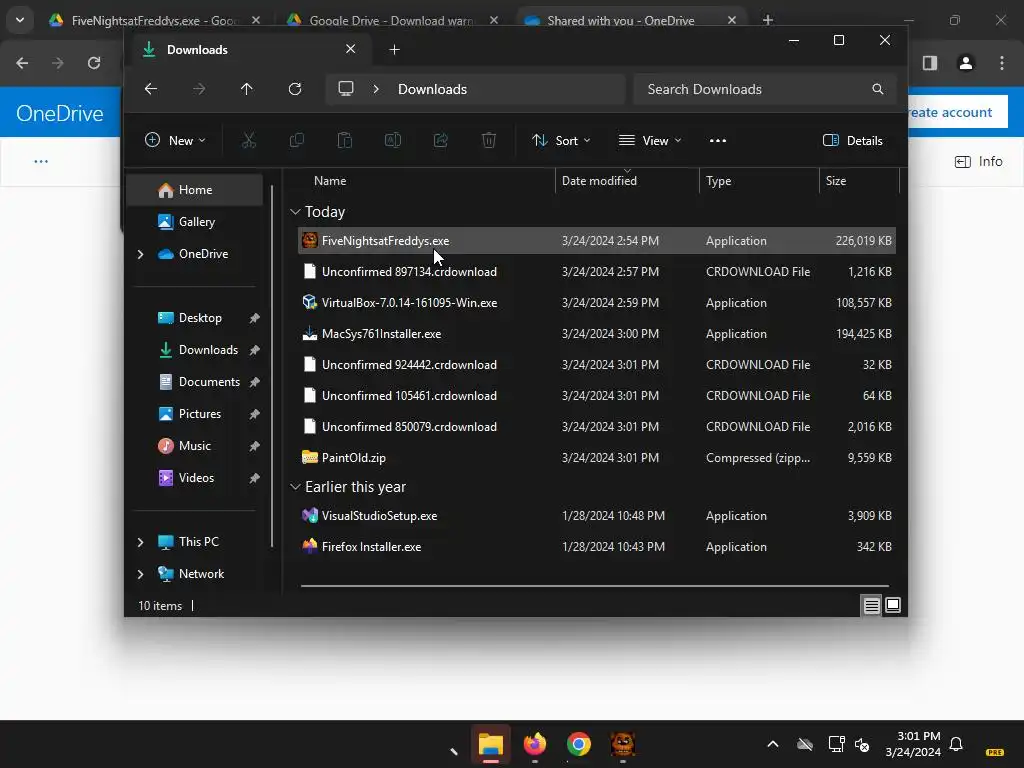This screenshot has width=1024, height=768.
Task: Open the Sort options dropdown
Action: 561,140
